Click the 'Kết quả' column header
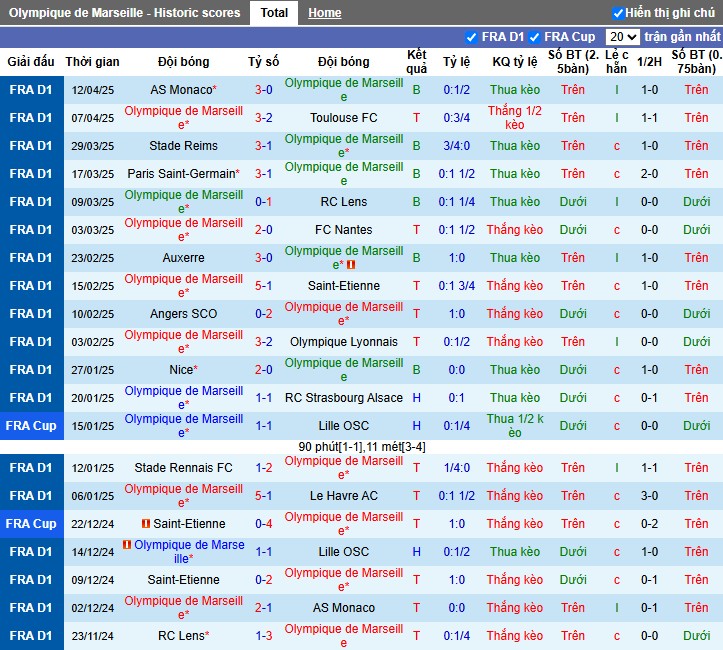The image size is (723, 650). 417,62
